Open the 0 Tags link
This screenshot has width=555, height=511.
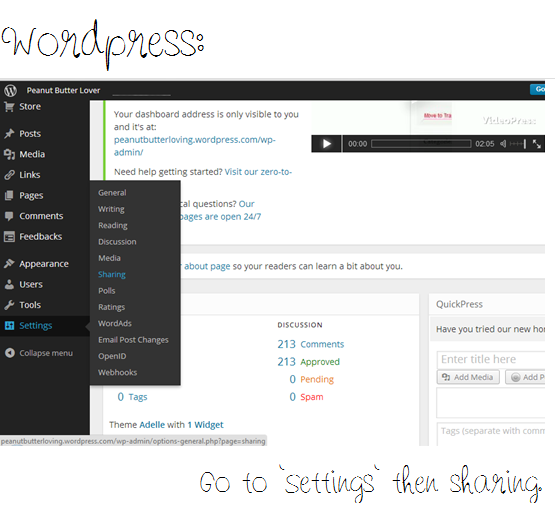coord(132,397)
